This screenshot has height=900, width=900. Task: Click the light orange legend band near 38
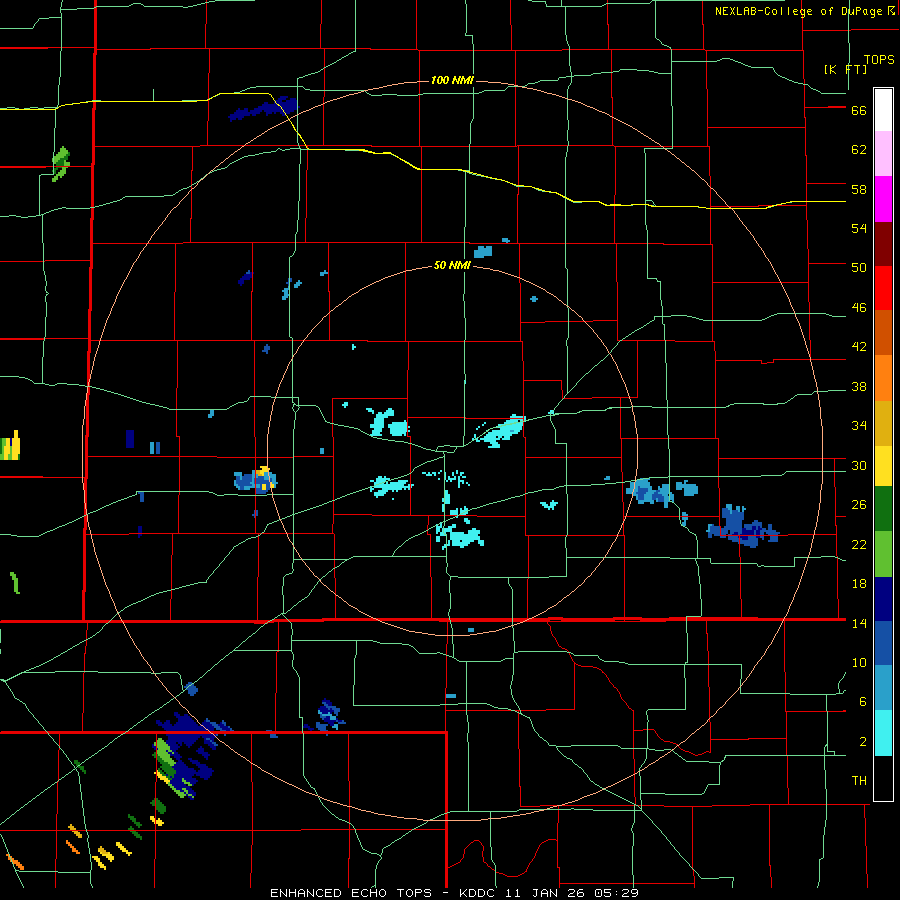(883, 378)
